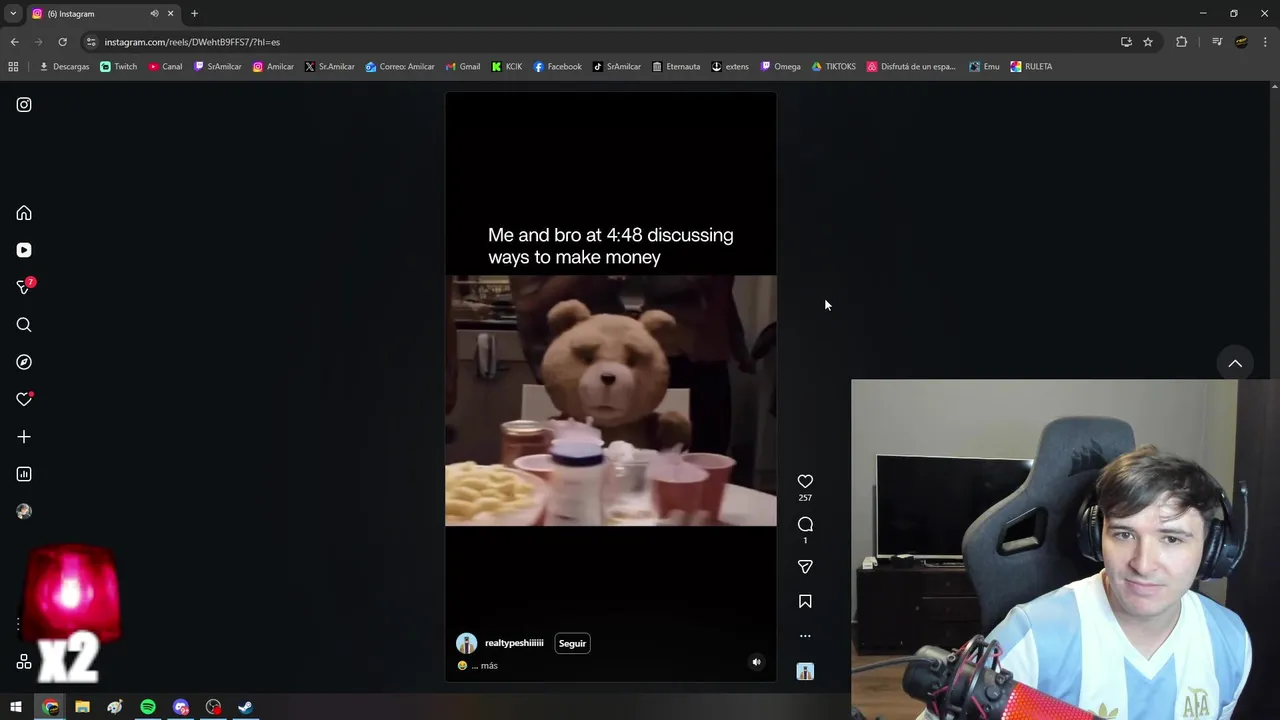Open Chrome apps grid in bookmarks bar
The width and height of the screenshot is (1280, 720).
pyautogui.click(x=13, y=67)
